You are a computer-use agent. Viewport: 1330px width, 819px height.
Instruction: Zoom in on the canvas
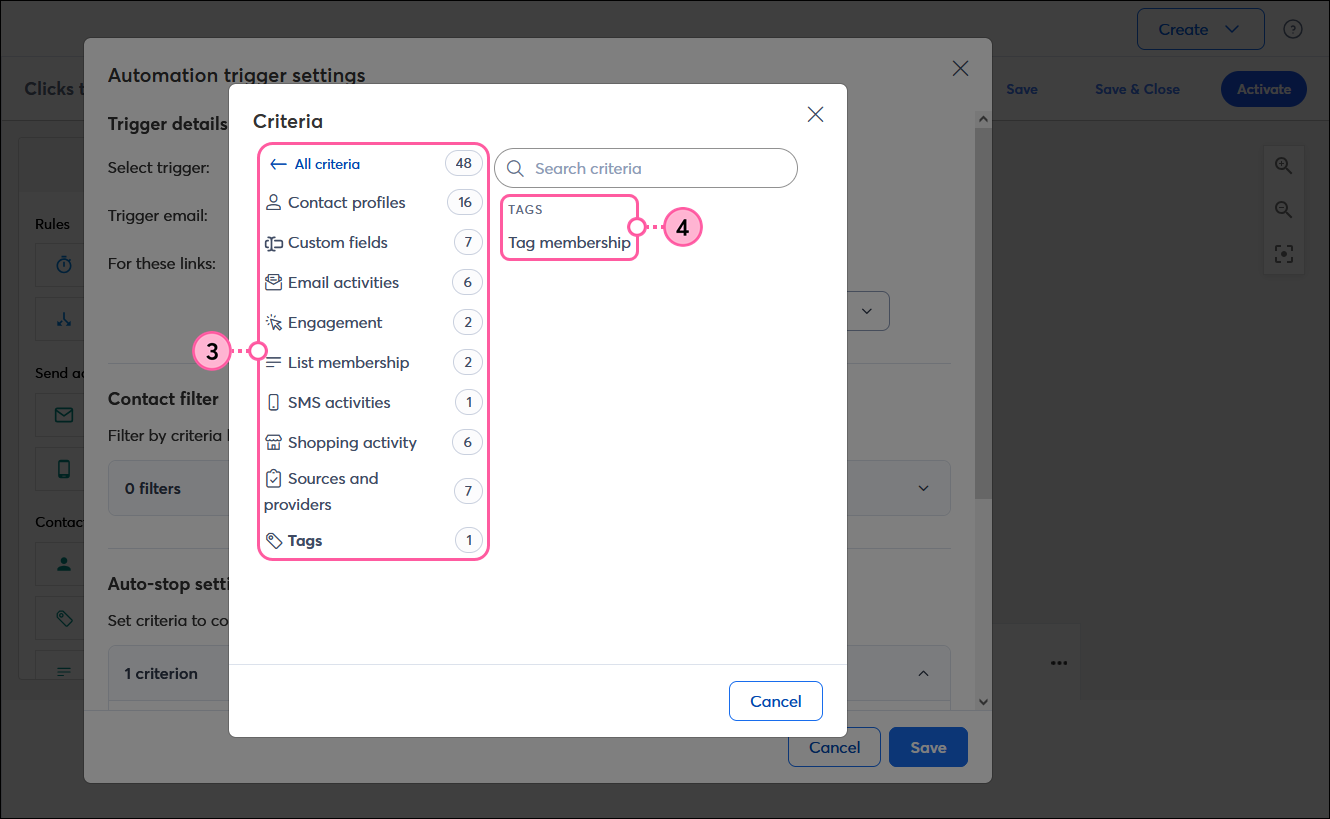coord(1283,166)
